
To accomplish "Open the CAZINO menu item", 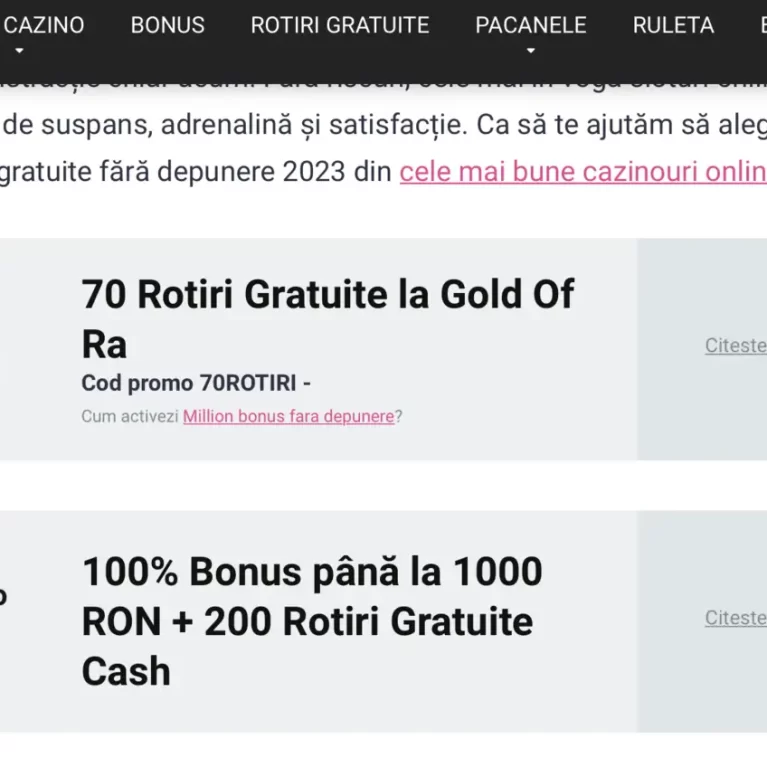I will [43, 25].
